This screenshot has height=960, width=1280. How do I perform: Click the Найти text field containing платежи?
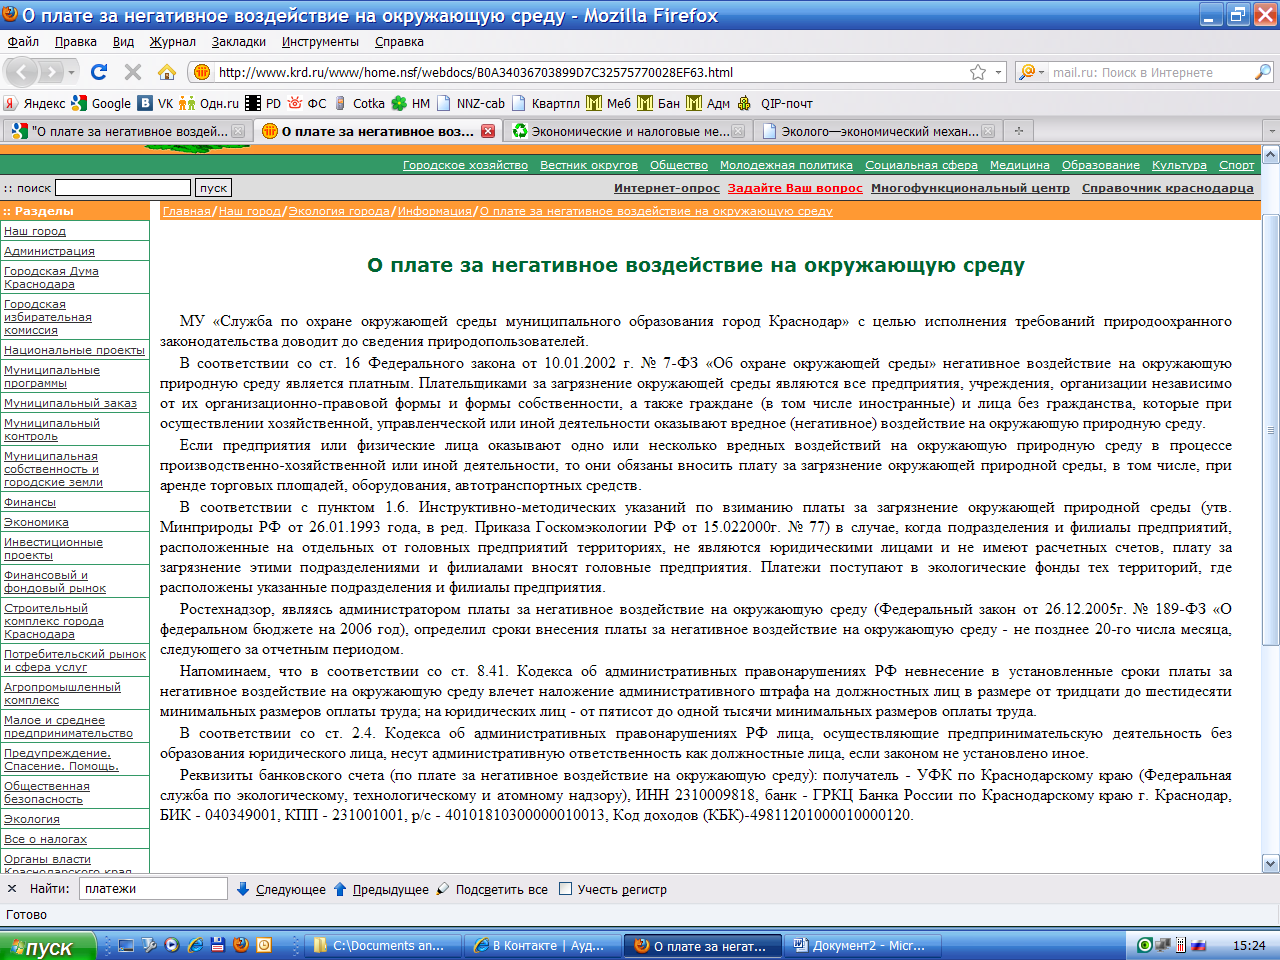153,889
